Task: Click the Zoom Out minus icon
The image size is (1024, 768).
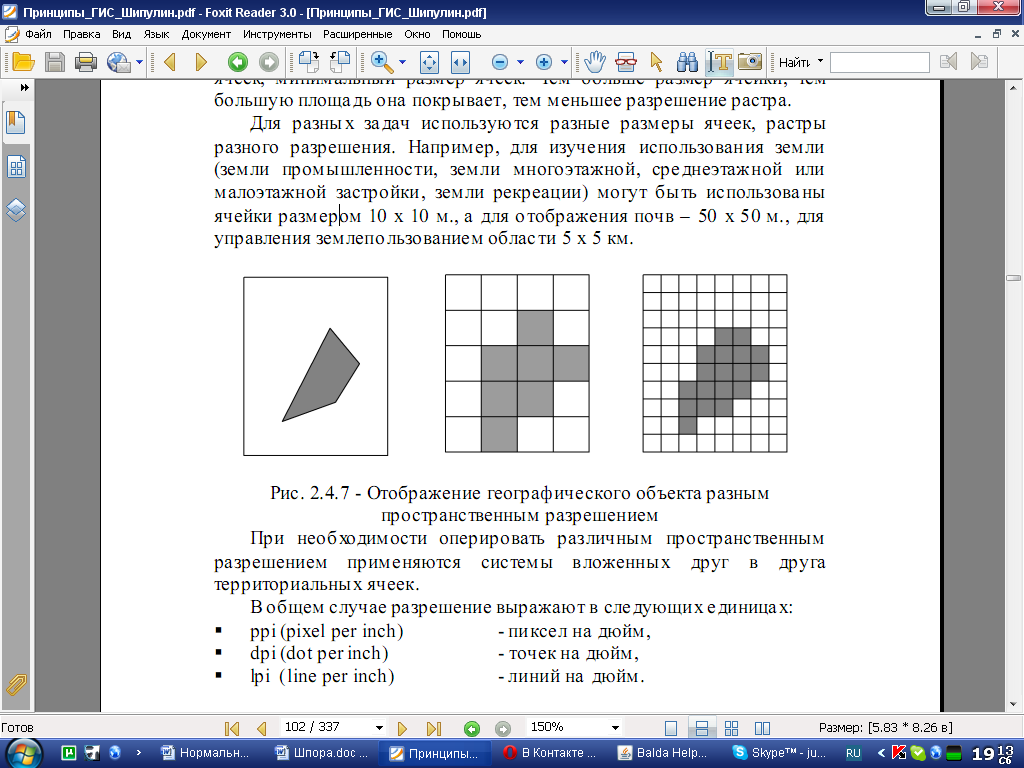Action: tap(500, 63)
